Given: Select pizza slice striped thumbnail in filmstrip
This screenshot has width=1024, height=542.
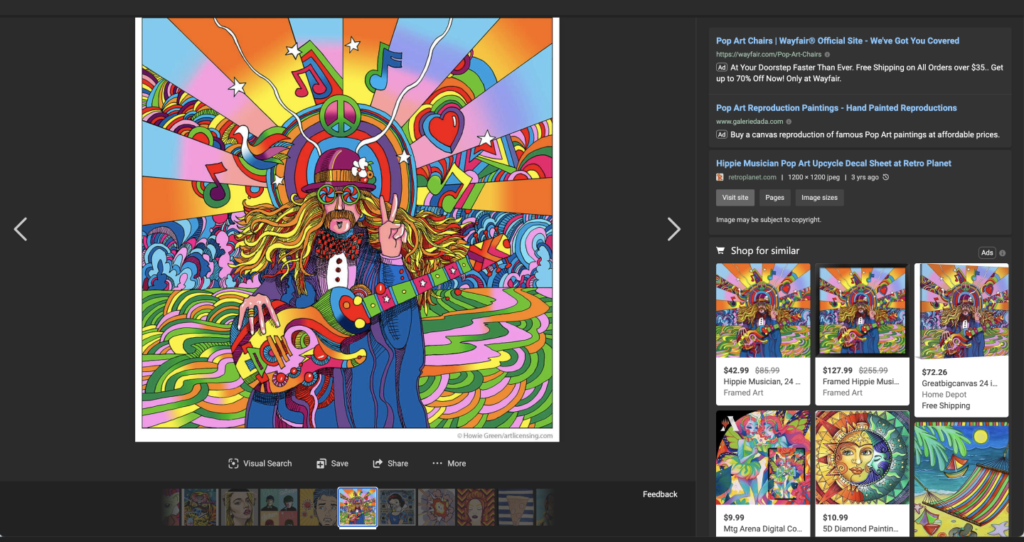Looking at the screenshot, I should [516, 507].
